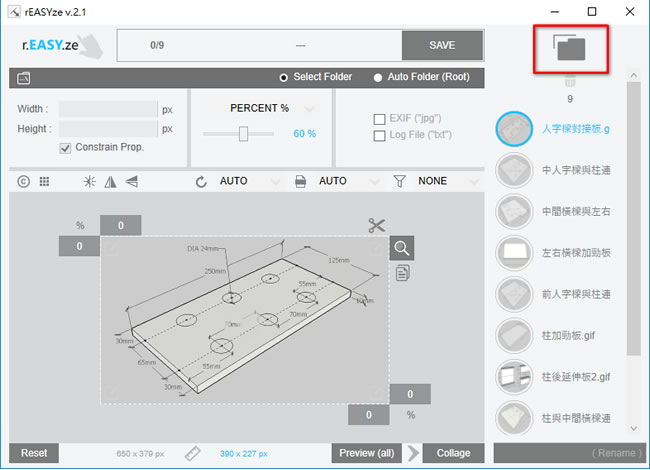Select the 柱加勁板.gif thumbnail in file list
650x470 pixels.
(514, 336)
